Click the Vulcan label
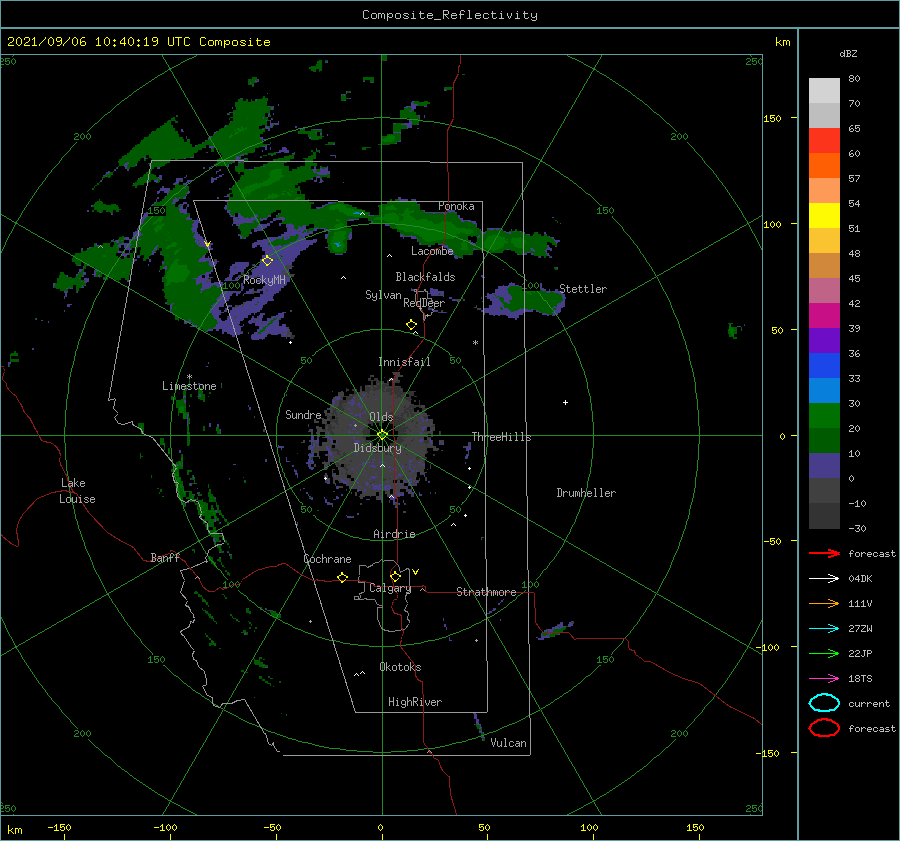The height and width of the screenshot is (841, 900). [x=509, y=743]
